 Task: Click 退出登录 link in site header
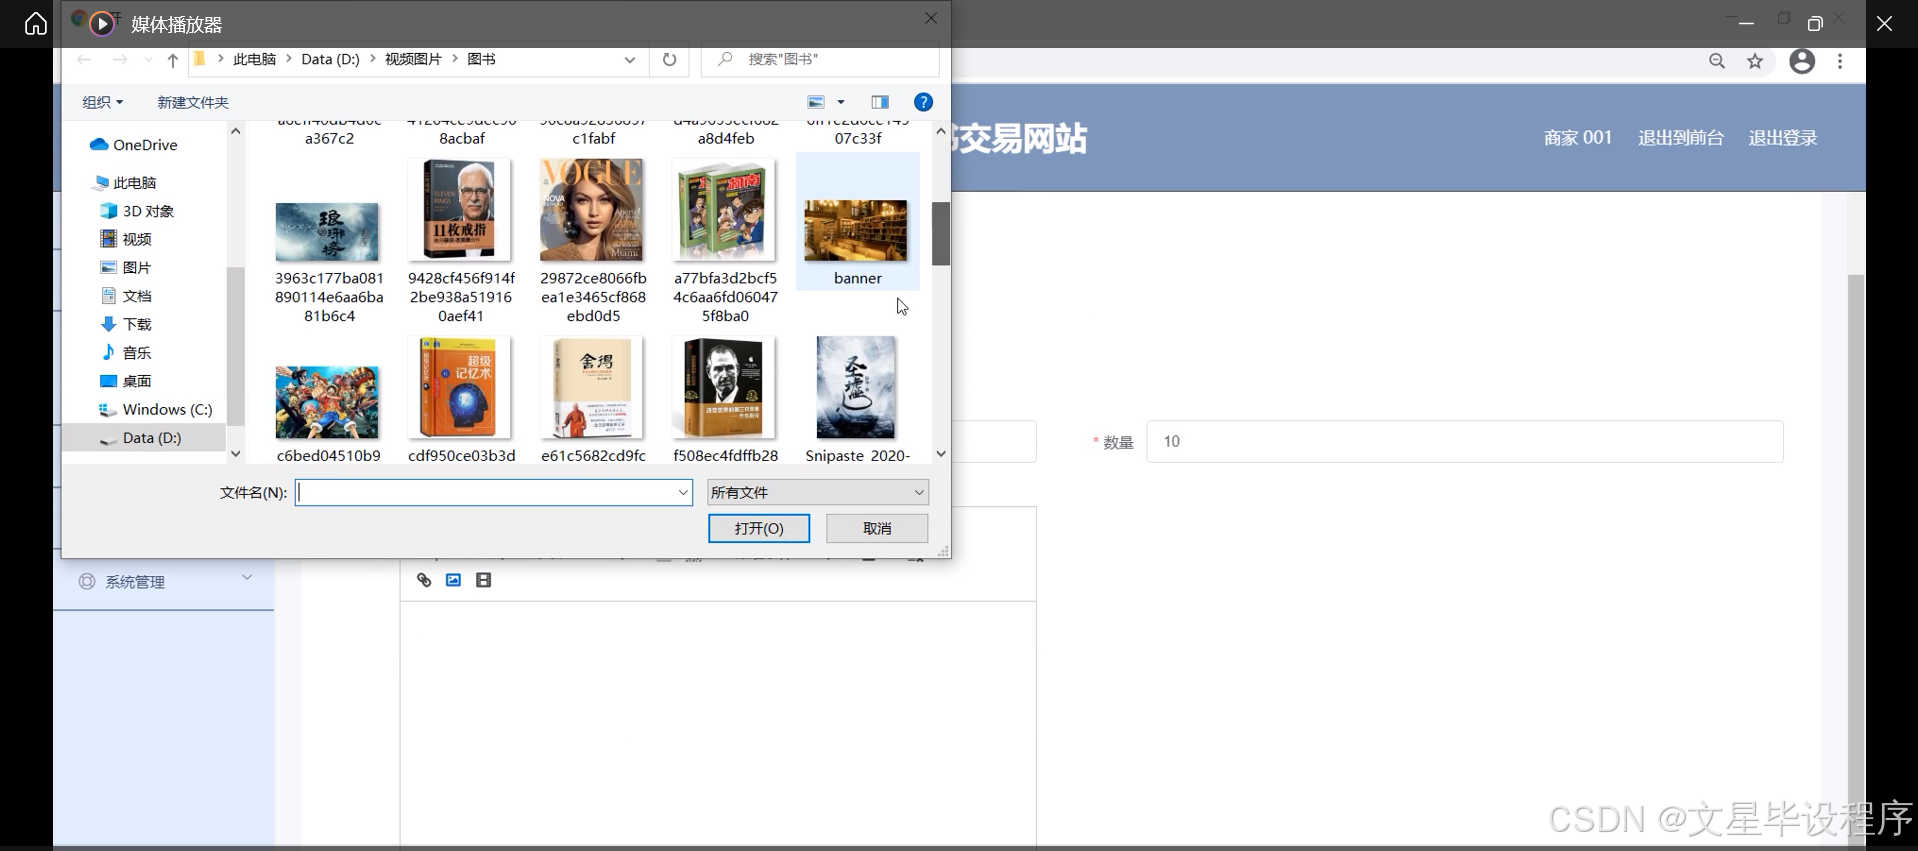click(x=1782, y=138)
